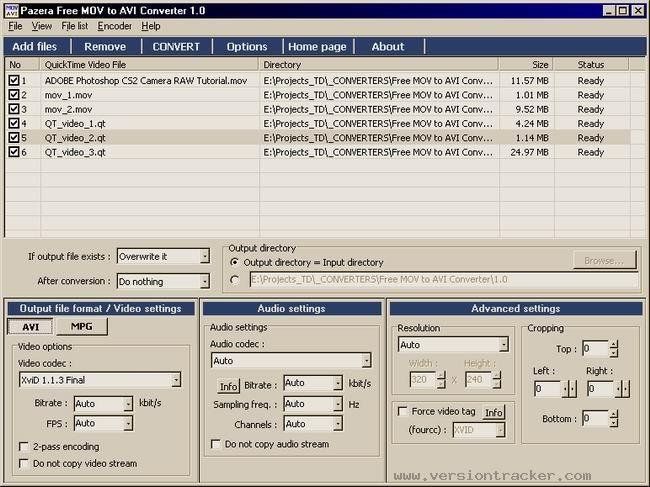Click the Browse... button

[604, 260]
